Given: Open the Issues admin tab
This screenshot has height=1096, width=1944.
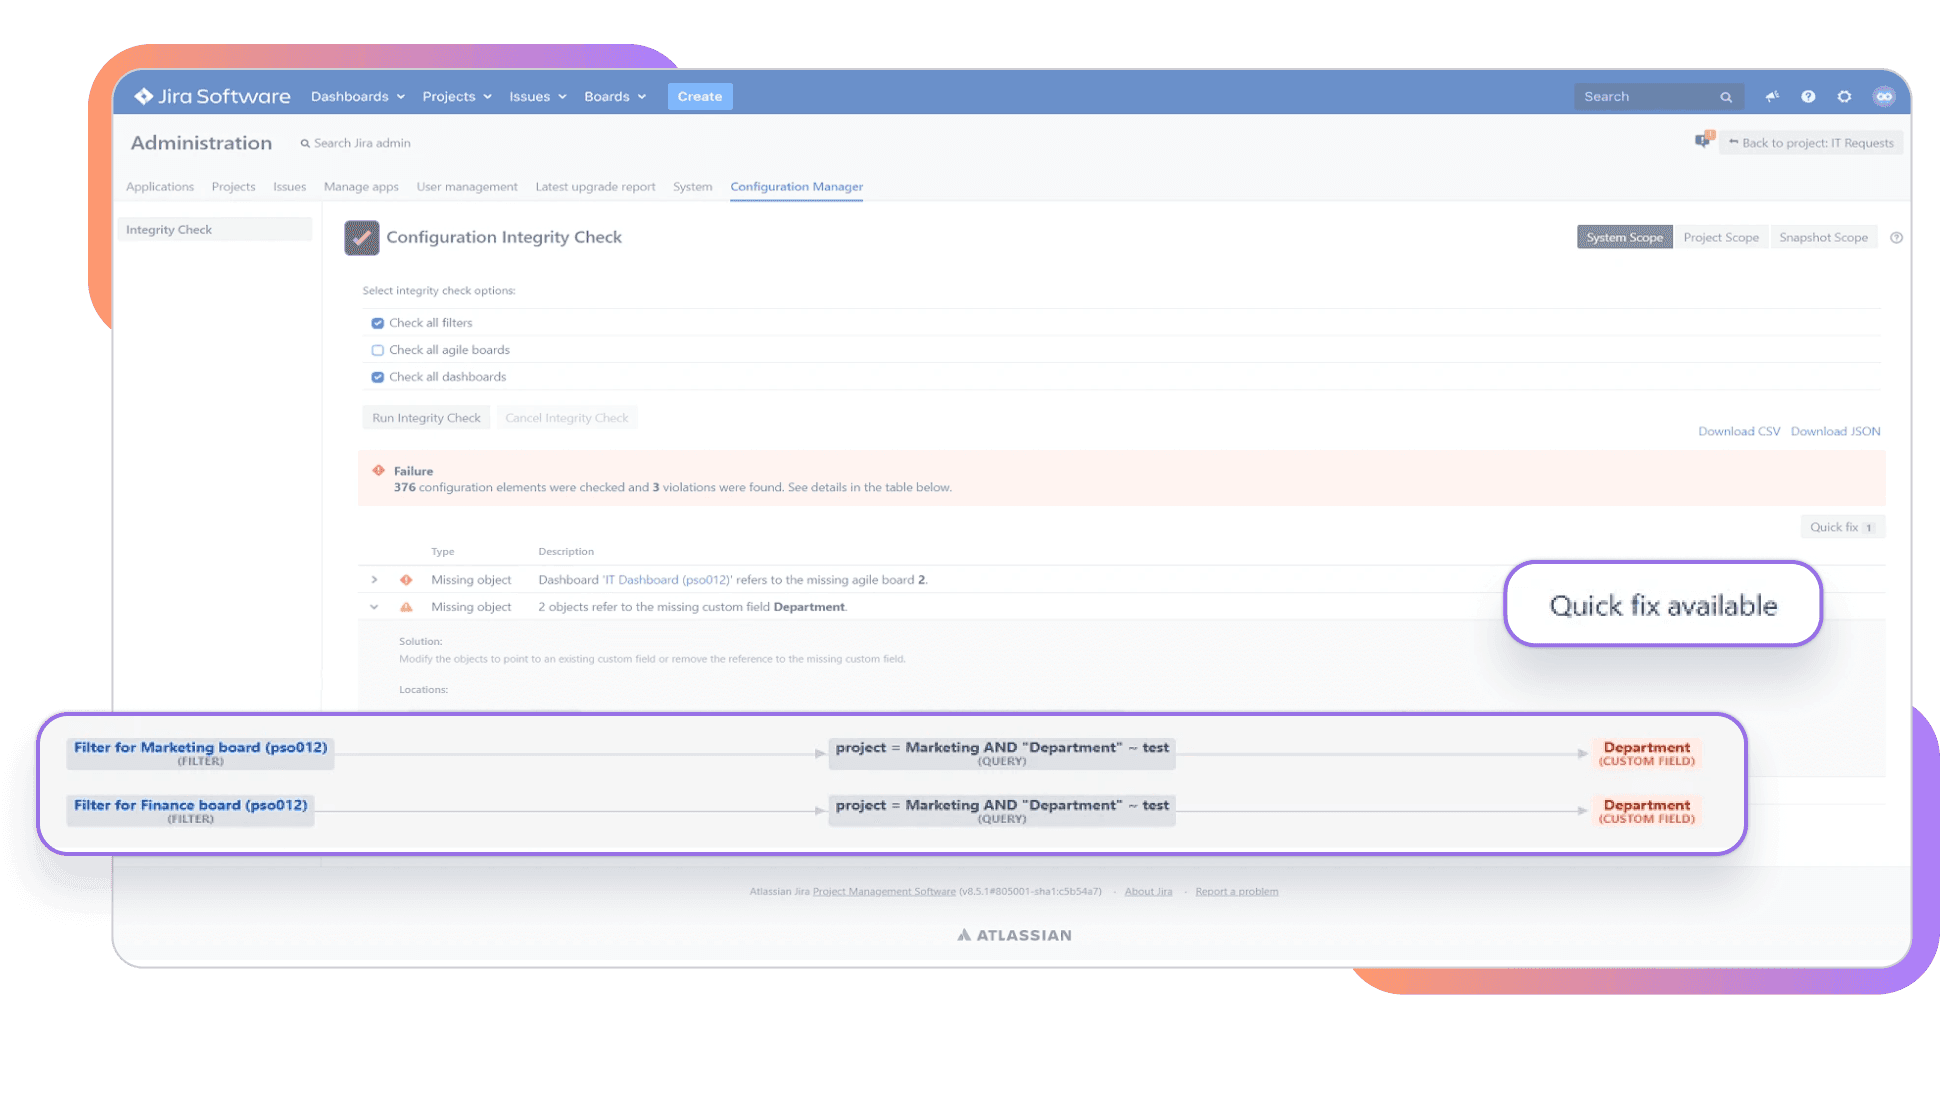Looking at the screenshot, I should click(x=289, y=187).
